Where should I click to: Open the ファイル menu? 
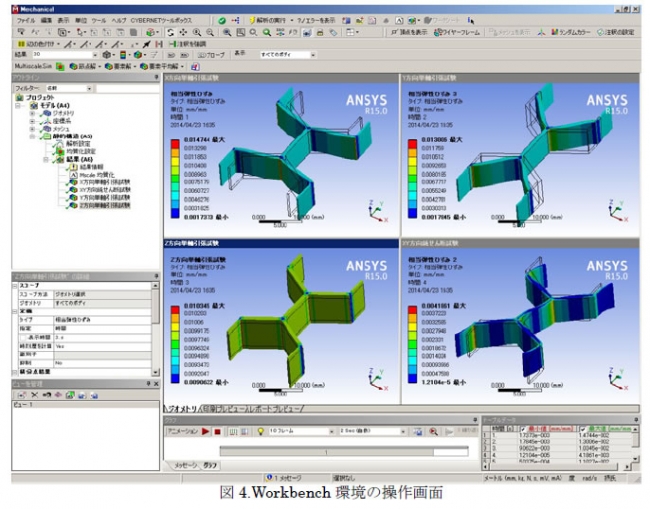26,20
